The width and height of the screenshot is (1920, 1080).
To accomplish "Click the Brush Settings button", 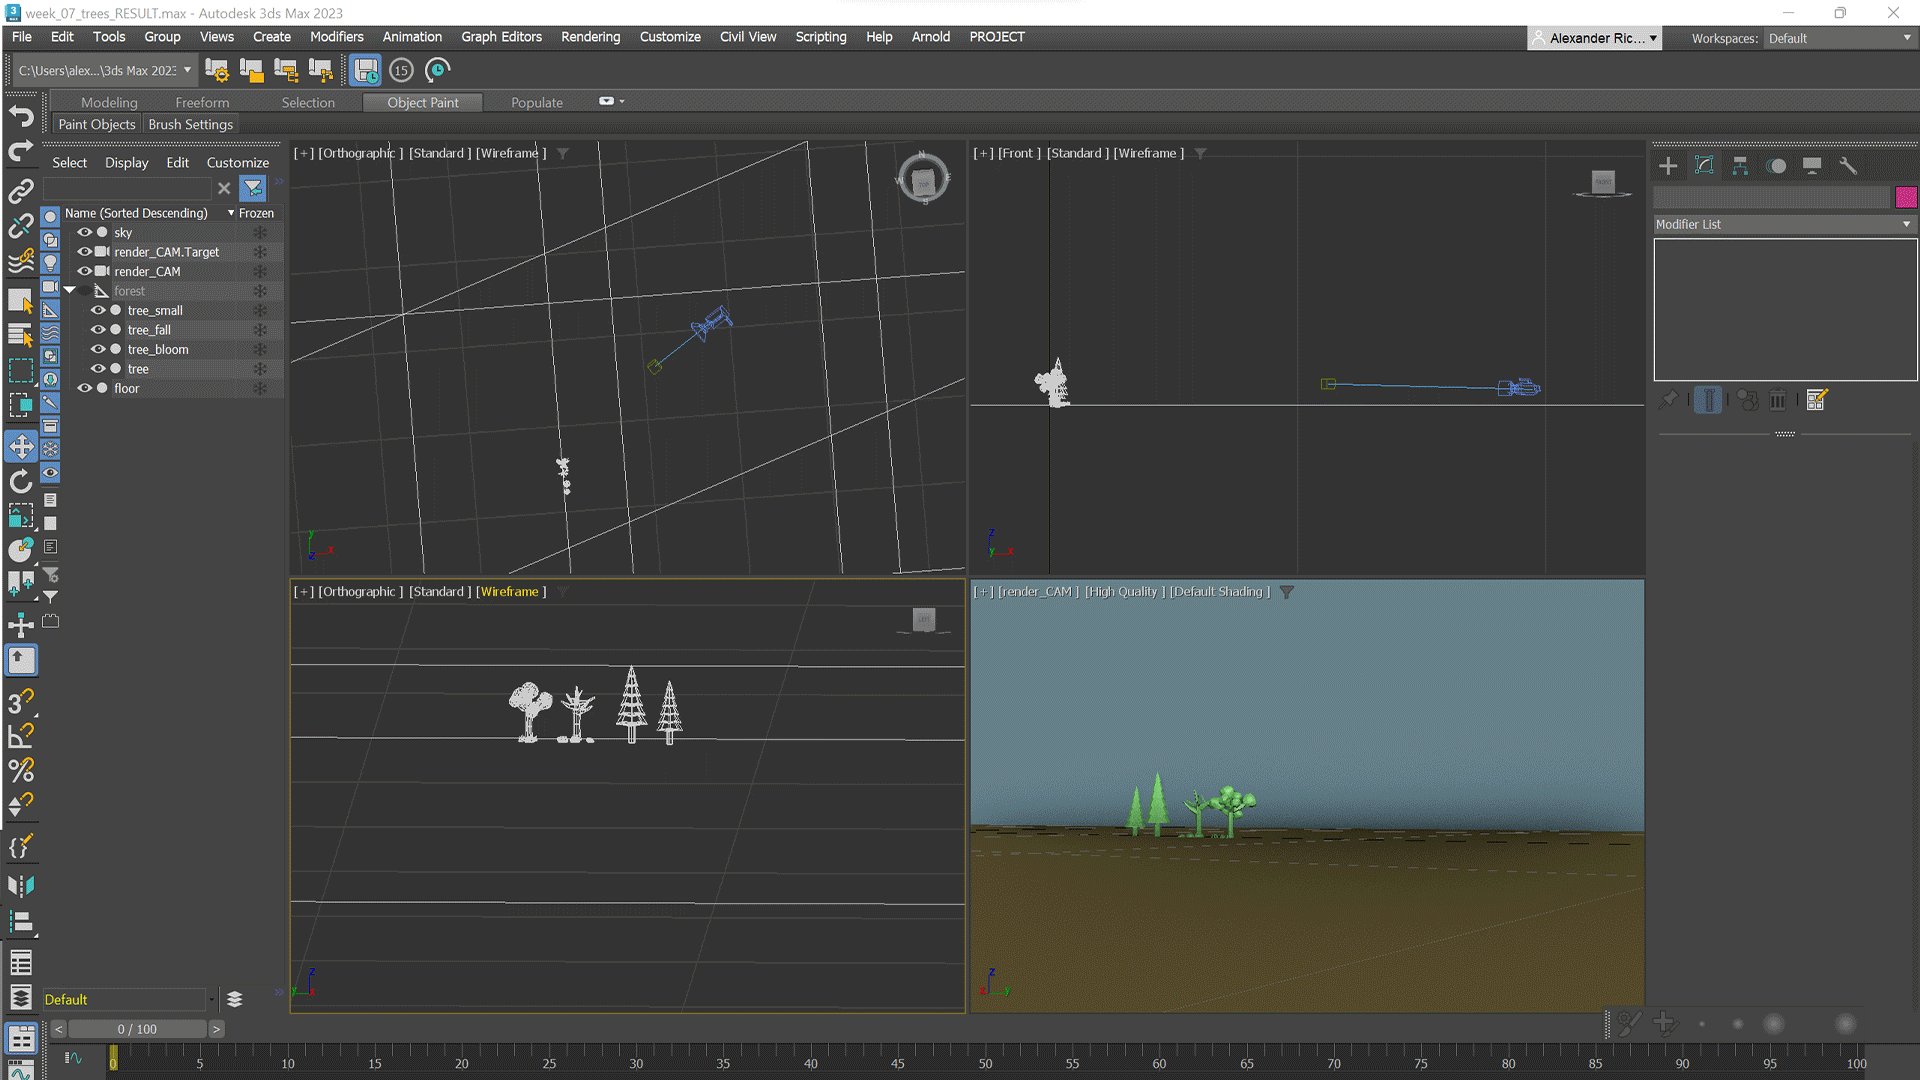I will 190,124.
